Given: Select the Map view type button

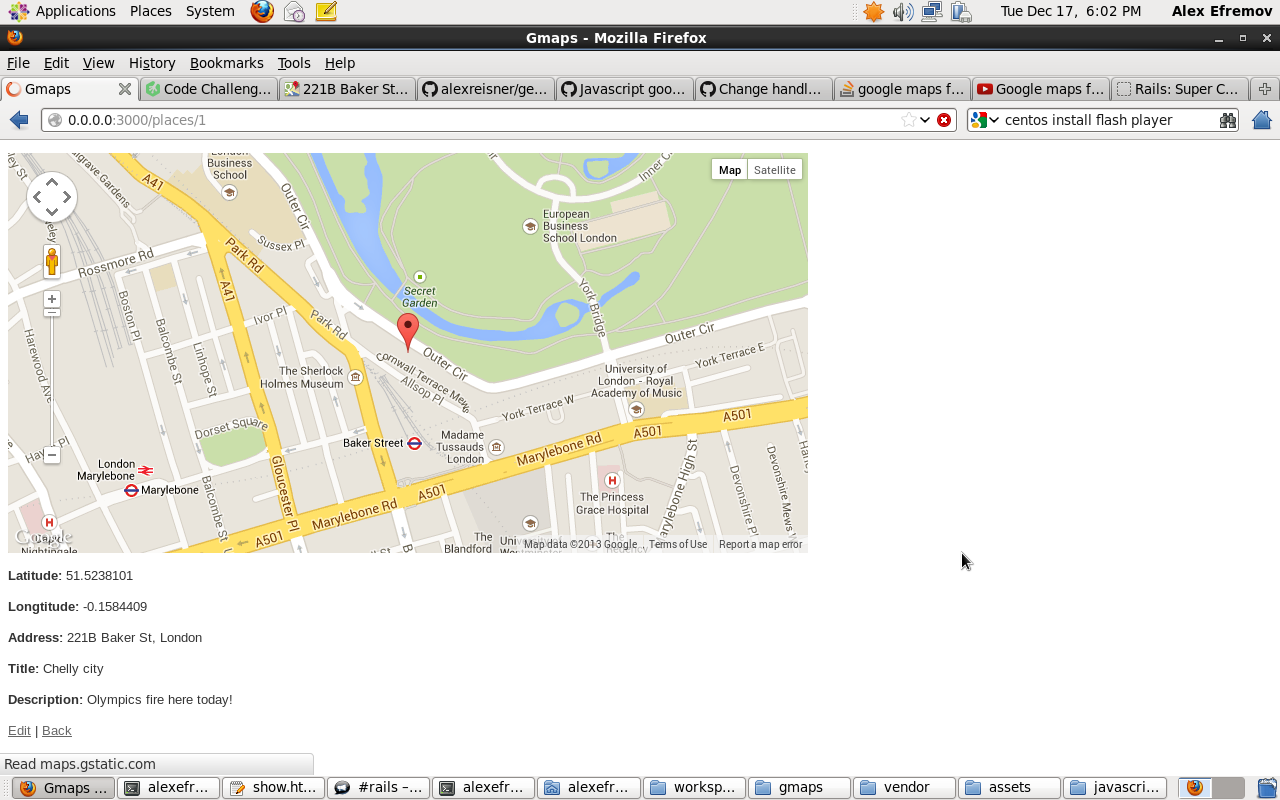Looking at the screenshot, I should (x=730, y=170).
